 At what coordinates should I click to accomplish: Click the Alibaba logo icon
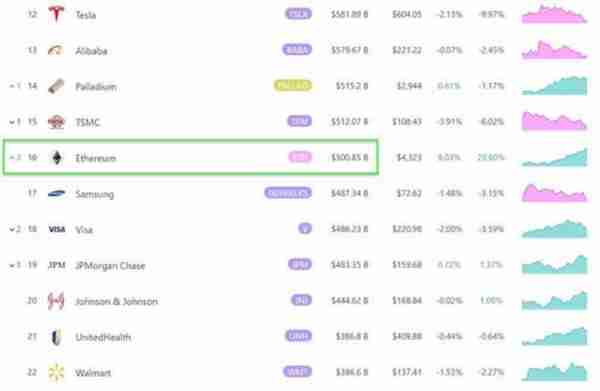[x=56, y=50]
